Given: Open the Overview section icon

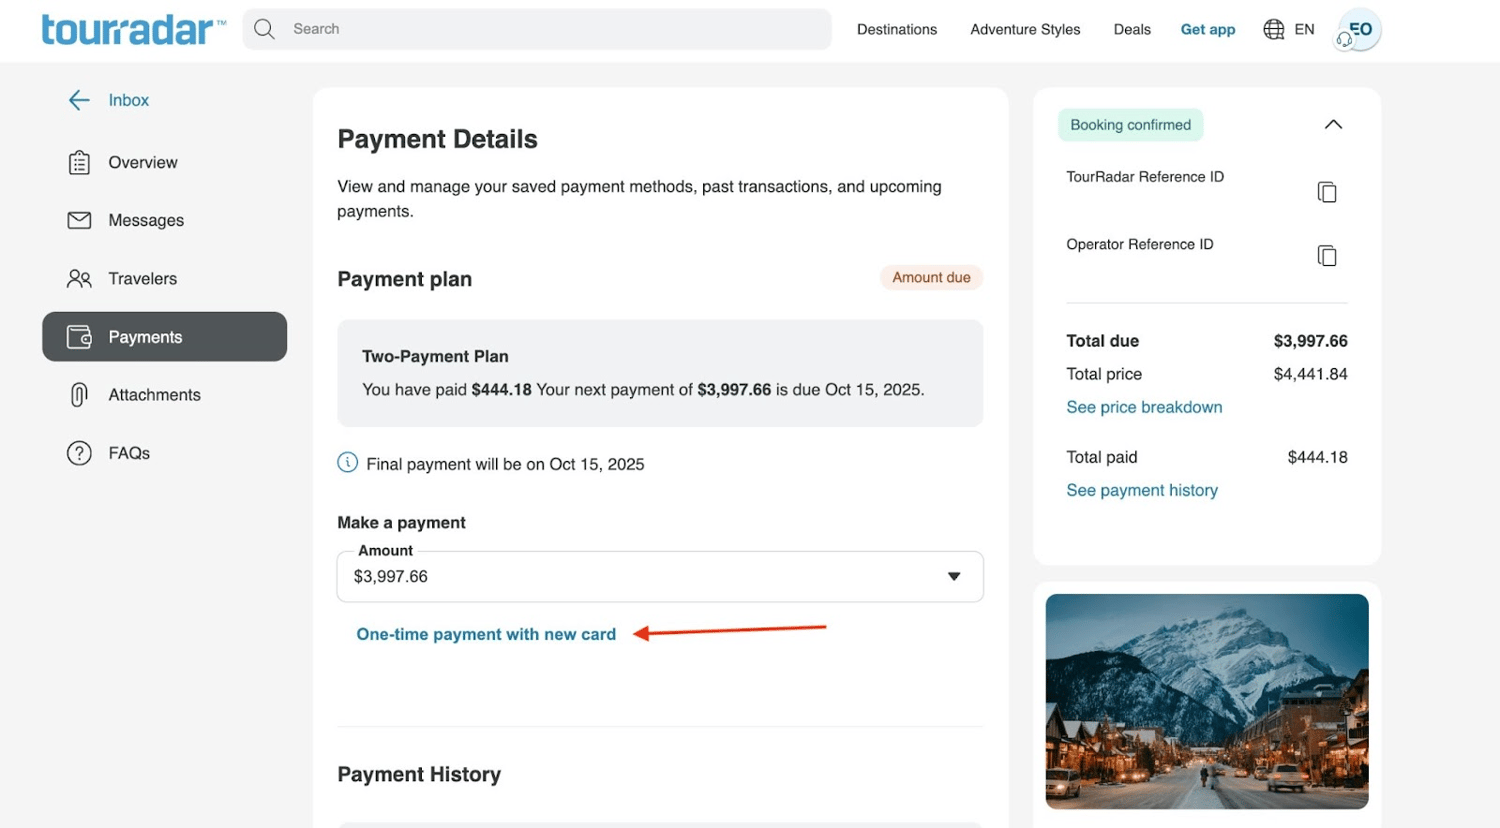Looking at the screenshot, I should tap(79, 161).
